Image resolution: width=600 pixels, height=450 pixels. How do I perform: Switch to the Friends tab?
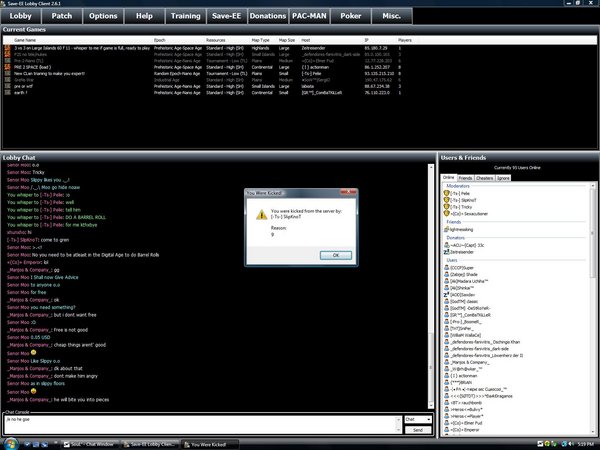tap(467, 177)
